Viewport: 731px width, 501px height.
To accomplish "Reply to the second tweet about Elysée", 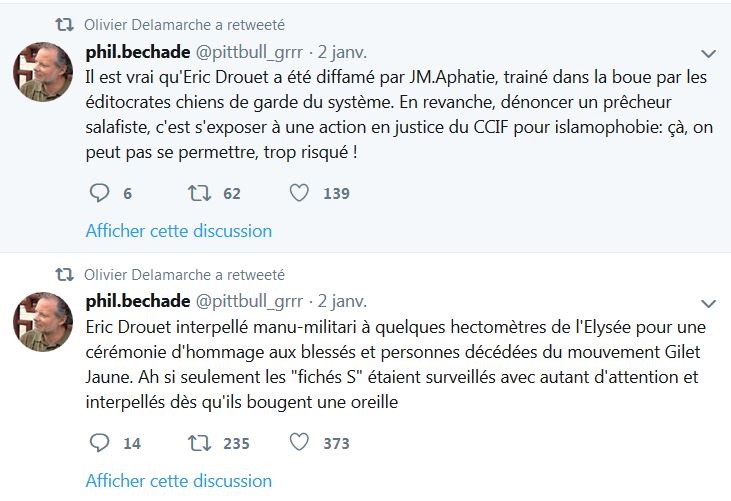I will coord(99,443).
